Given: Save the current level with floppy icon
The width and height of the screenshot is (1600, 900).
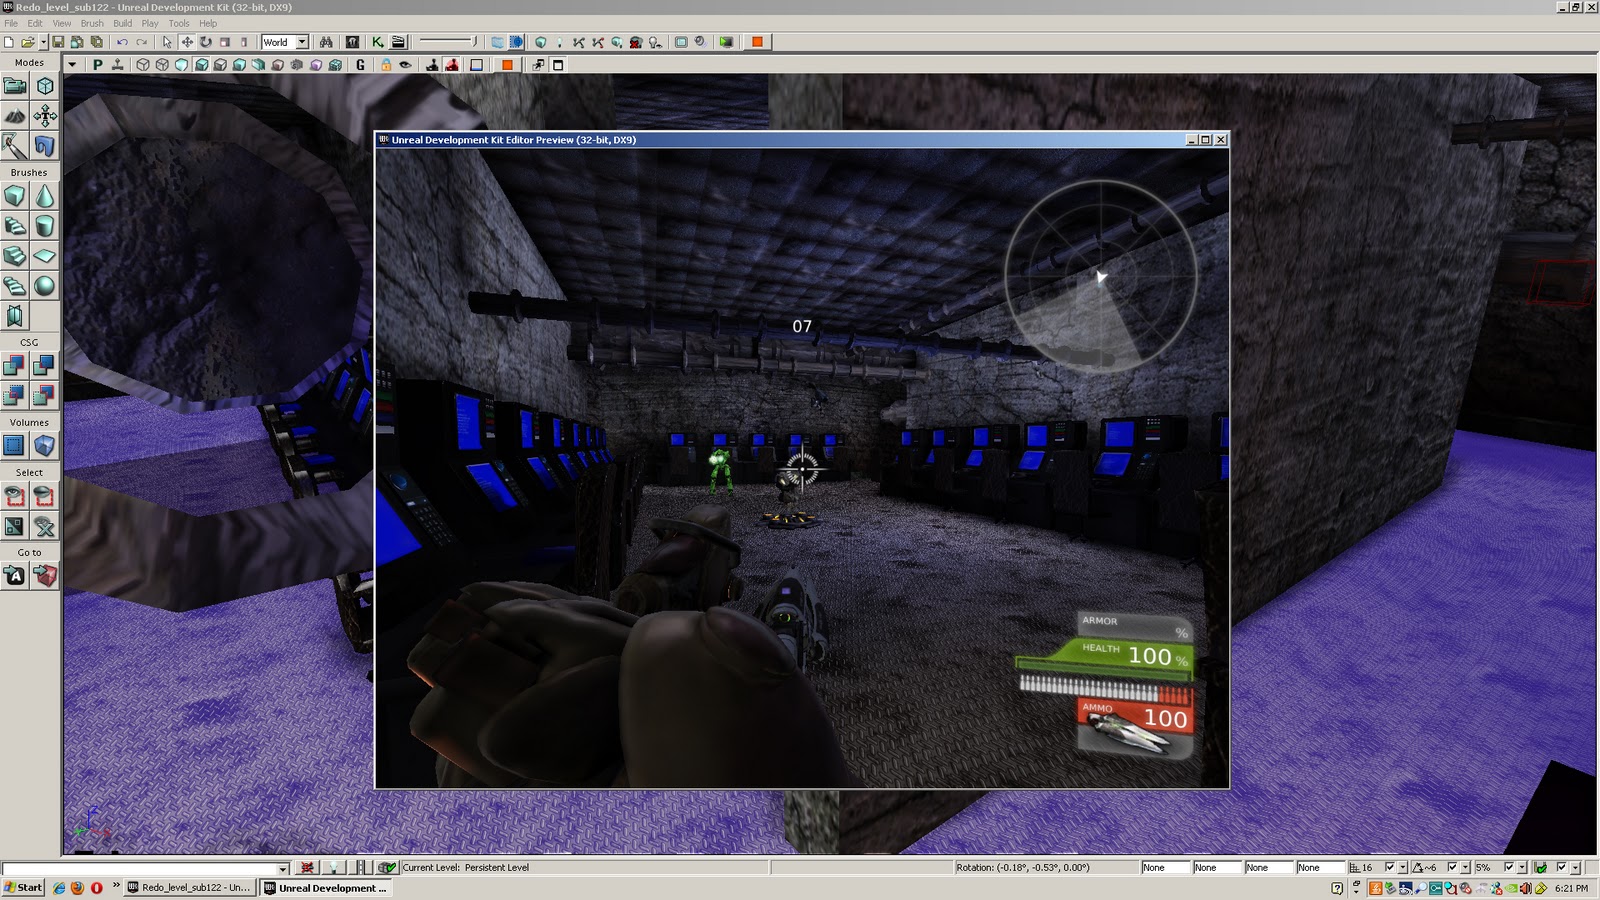Looking at the screenshot, I should (x=58, y=42).
